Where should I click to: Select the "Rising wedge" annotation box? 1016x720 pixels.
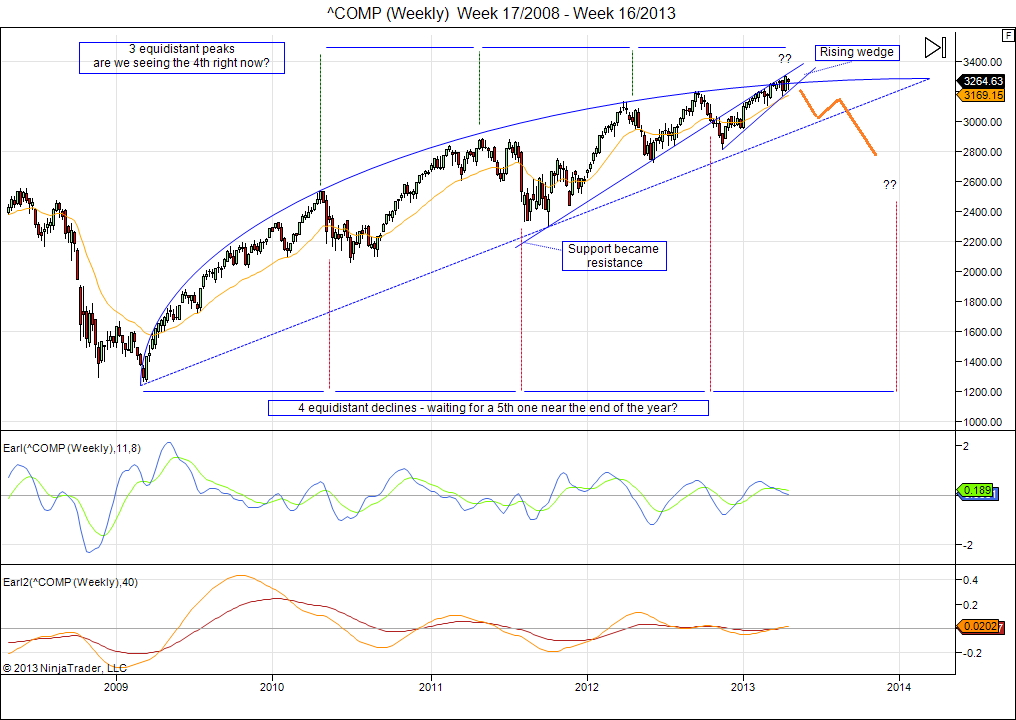tap(855, 52)
